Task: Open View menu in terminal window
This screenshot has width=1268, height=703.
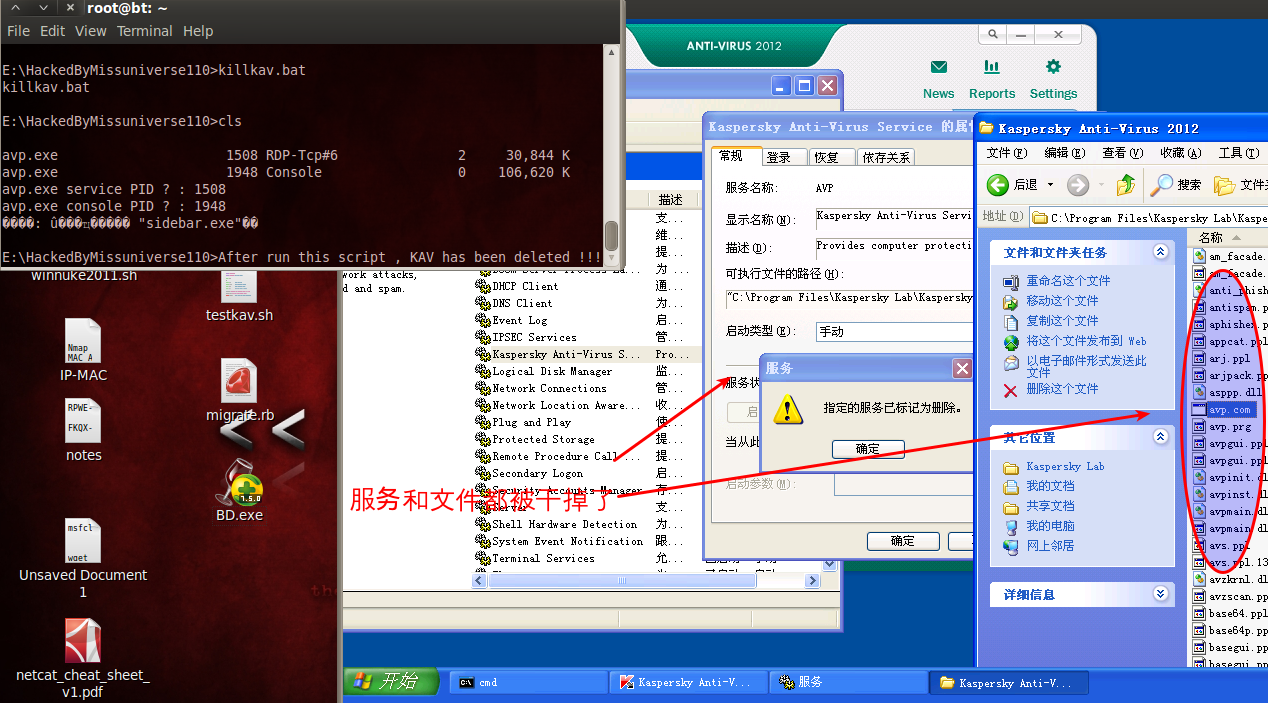Action: tap(91, 31)
